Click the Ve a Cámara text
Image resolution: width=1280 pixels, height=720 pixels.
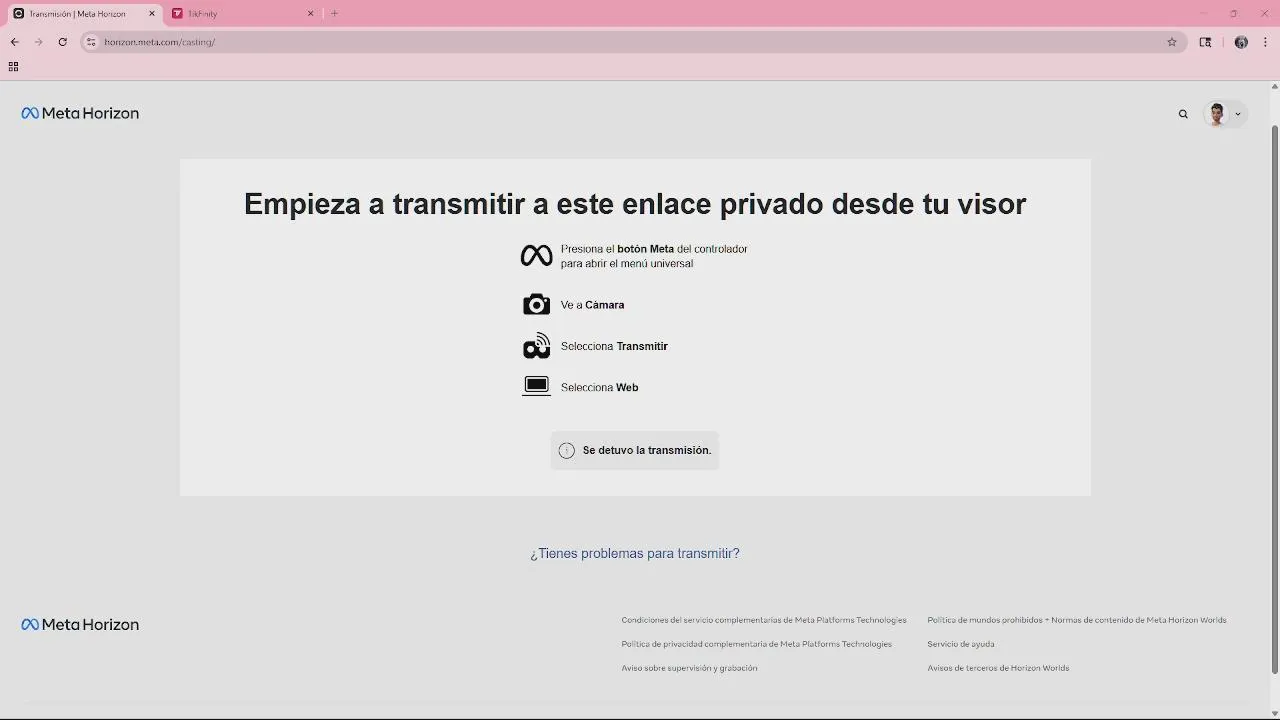(x=592, y=305)
